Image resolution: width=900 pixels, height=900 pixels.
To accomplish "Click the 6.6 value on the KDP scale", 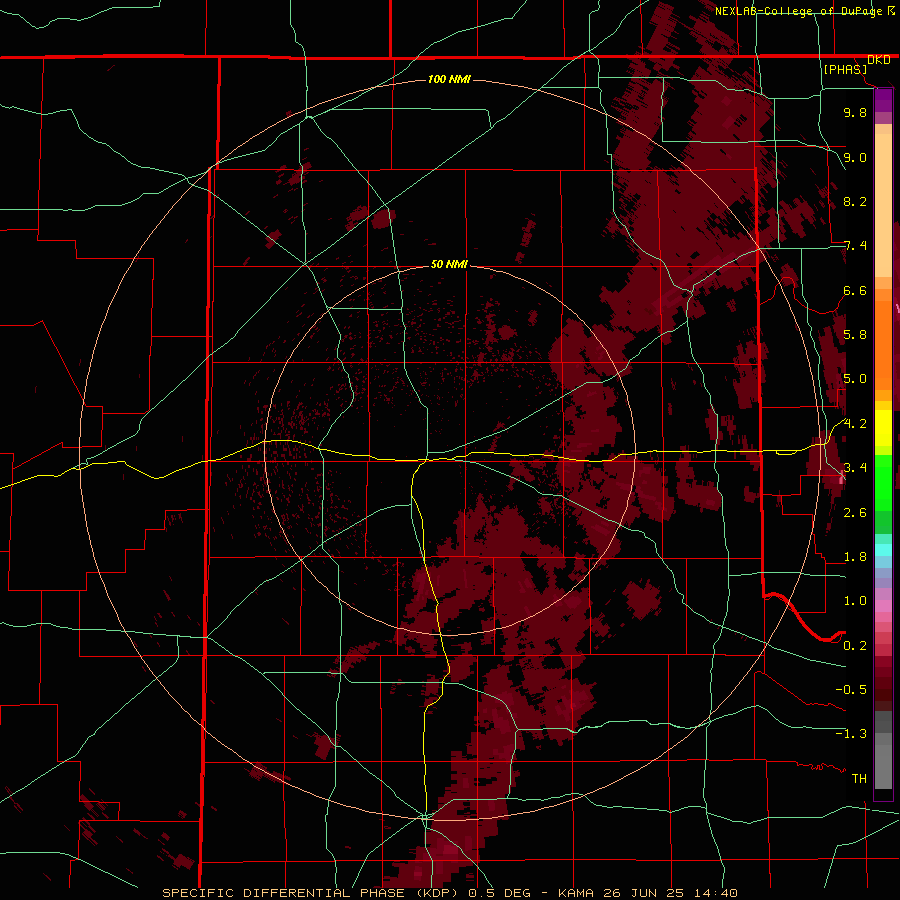I will [x=855, y=290].
